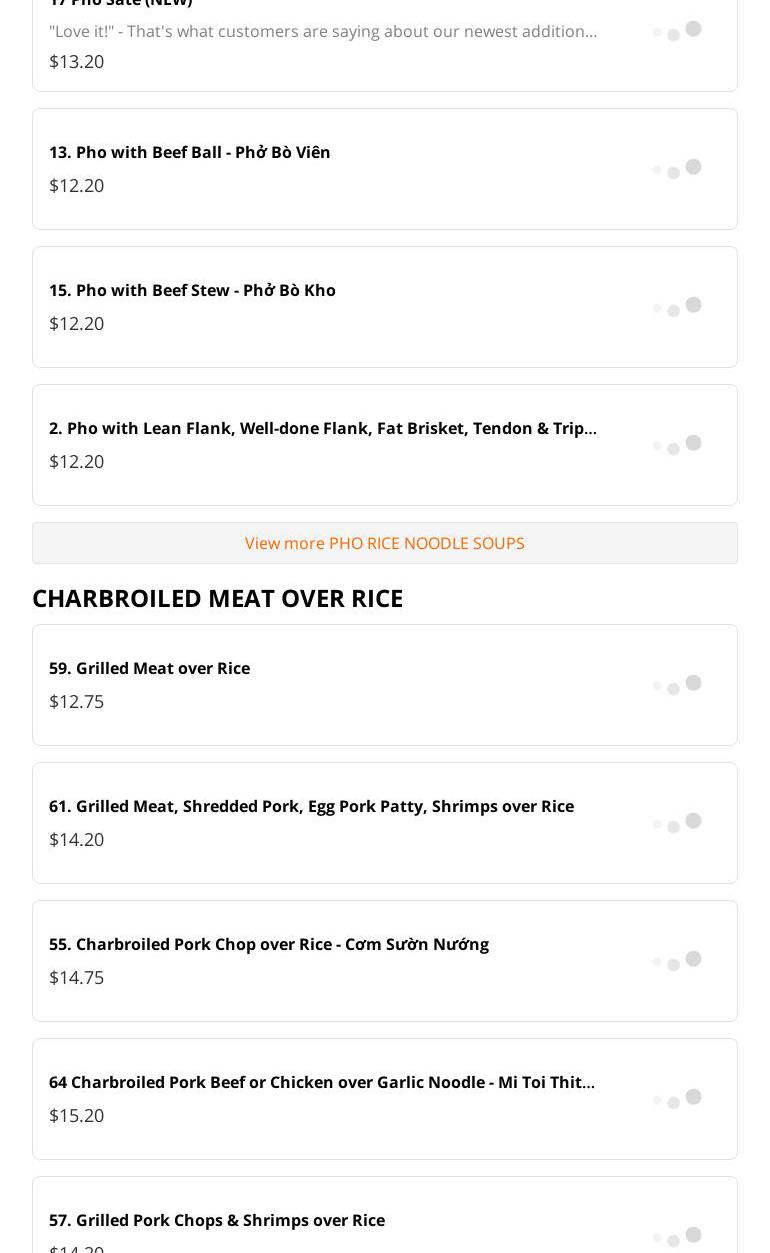Click the "Love it!" Pho Sate description
The image size is (770, 1253).
click(x=322, y=31)
